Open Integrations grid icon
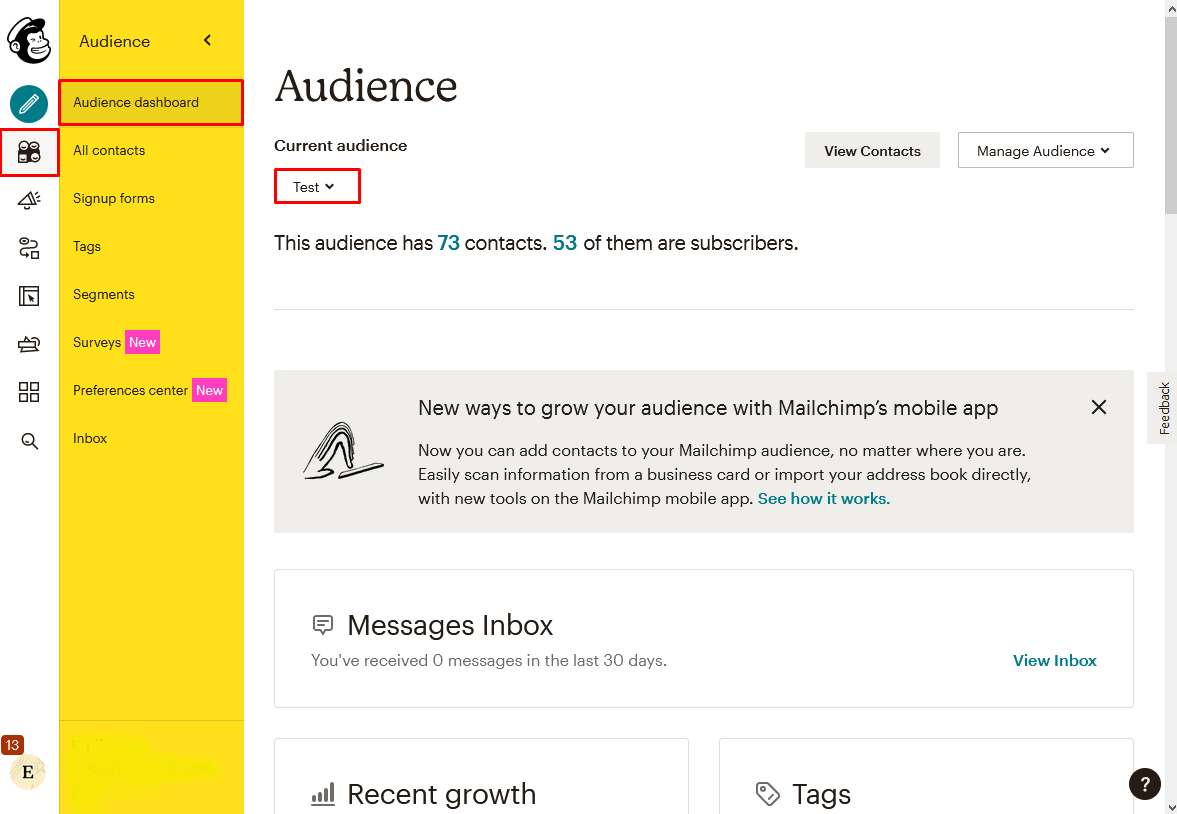The image size is (1177, 814). tap(29, 392)
